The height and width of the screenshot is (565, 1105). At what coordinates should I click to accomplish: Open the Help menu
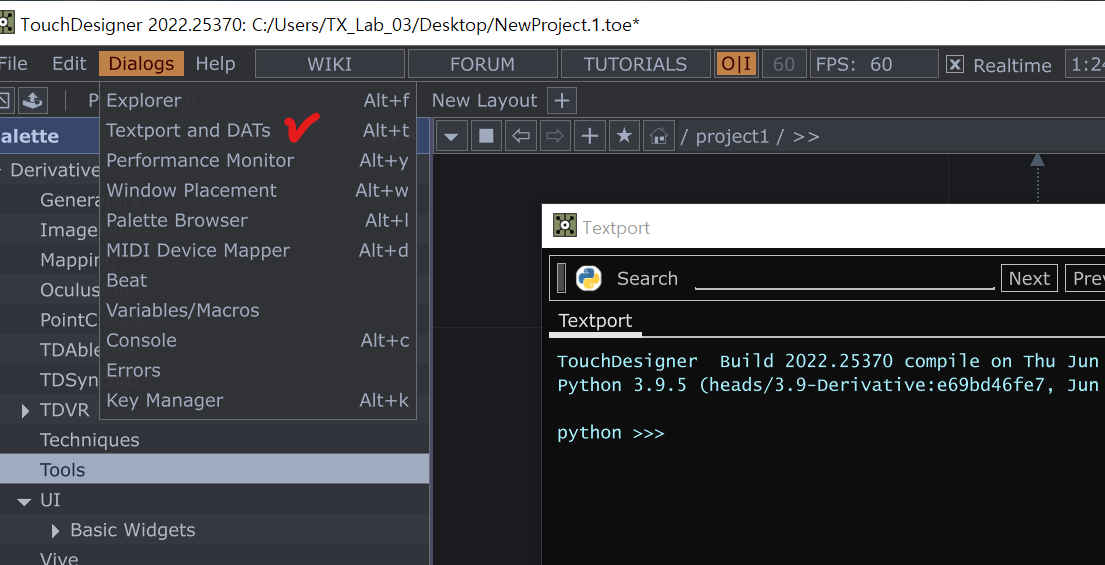click(x=215, y=63)
